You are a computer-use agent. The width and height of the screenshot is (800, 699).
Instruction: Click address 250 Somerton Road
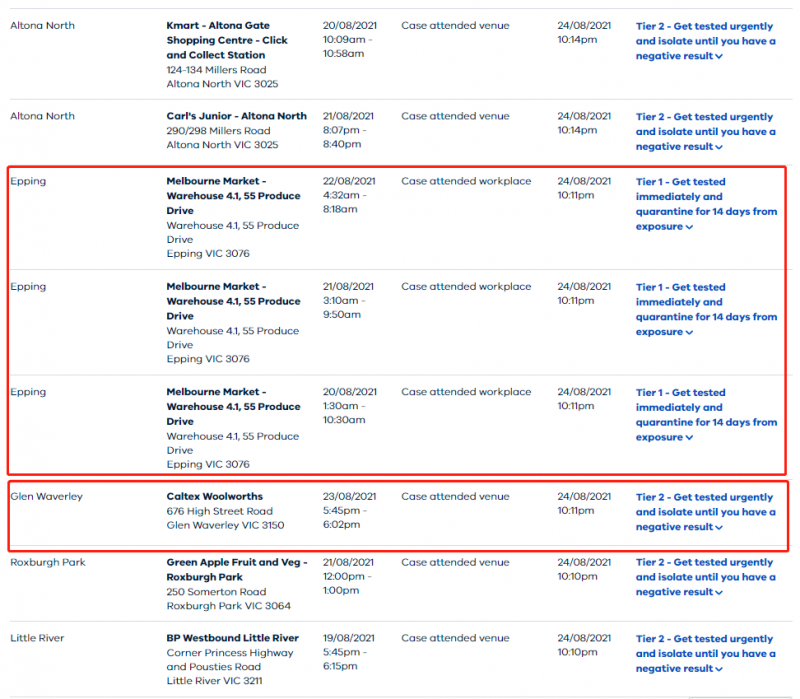tap(216, 592)
